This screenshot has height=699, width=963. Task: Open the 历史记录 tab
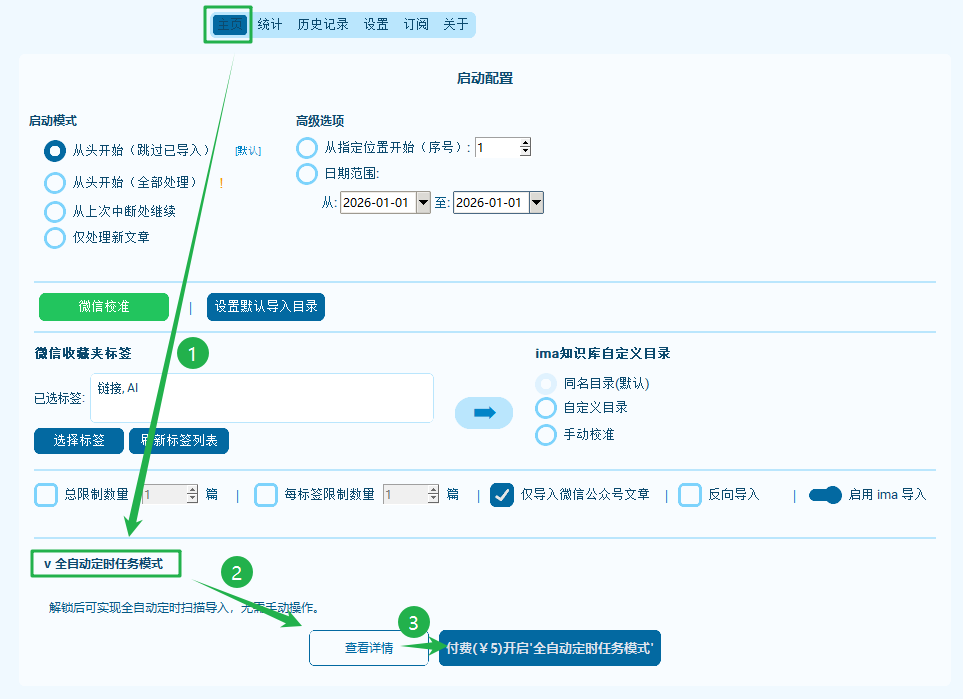[x=323, y=25]
